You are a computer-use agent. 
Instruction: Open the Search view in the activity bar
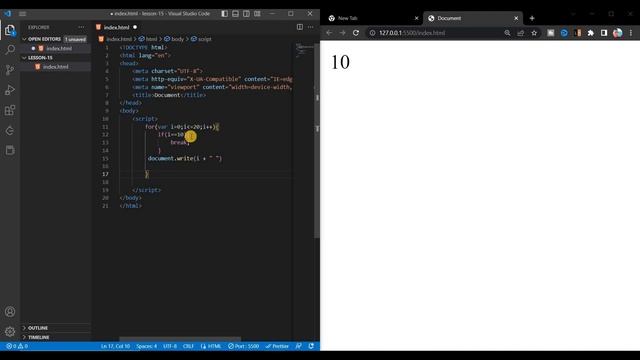click(x=10, y=50)
